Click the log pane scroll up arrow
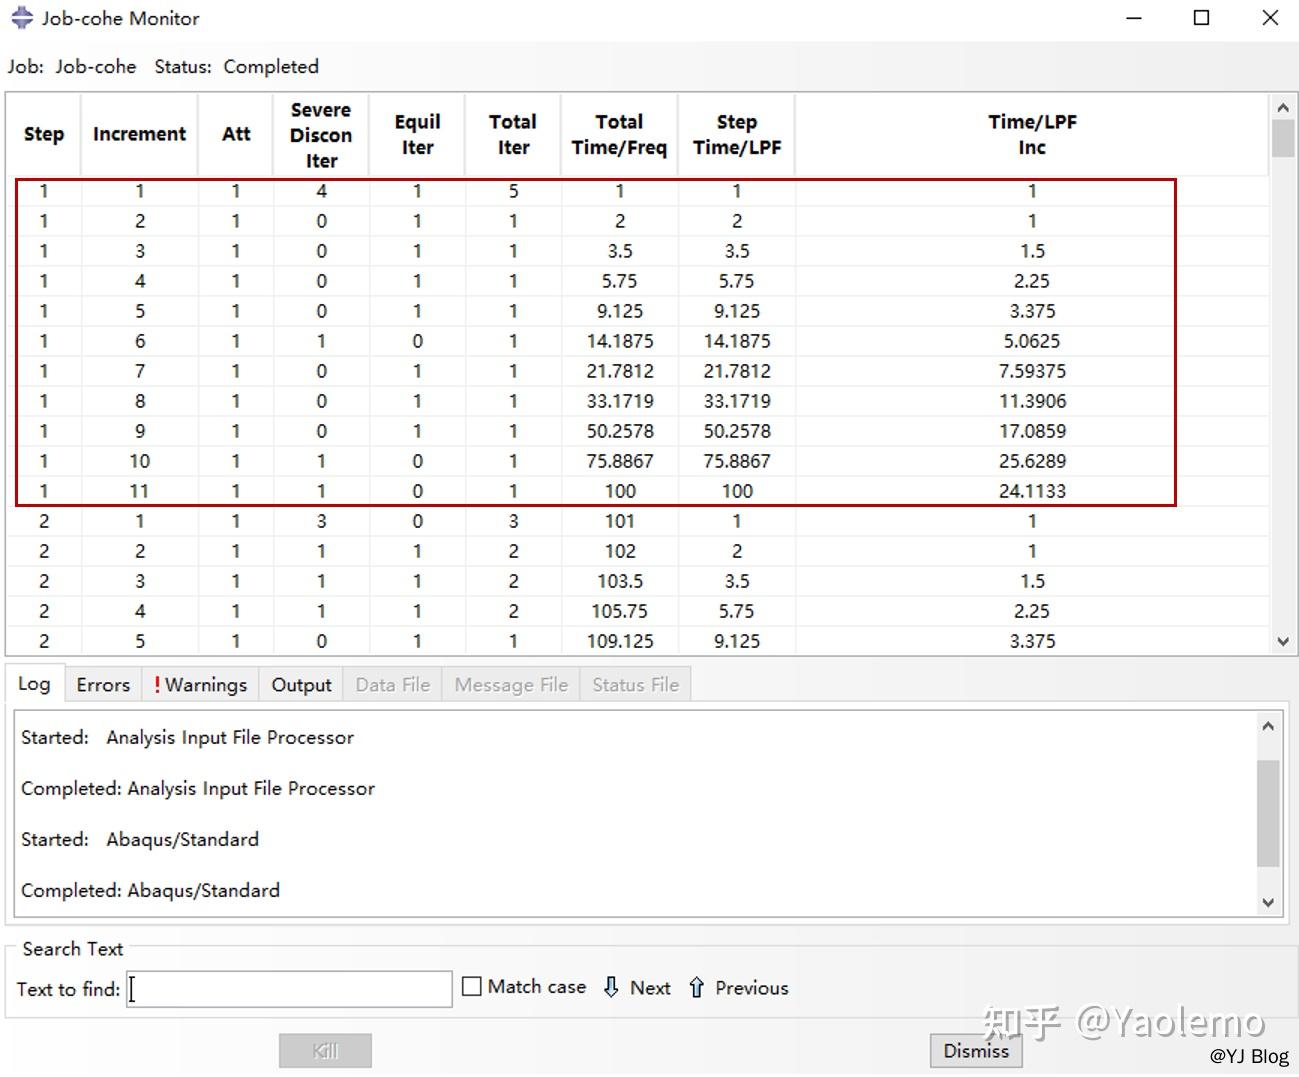The image size is (1299, 1077). pos(1268,726)
